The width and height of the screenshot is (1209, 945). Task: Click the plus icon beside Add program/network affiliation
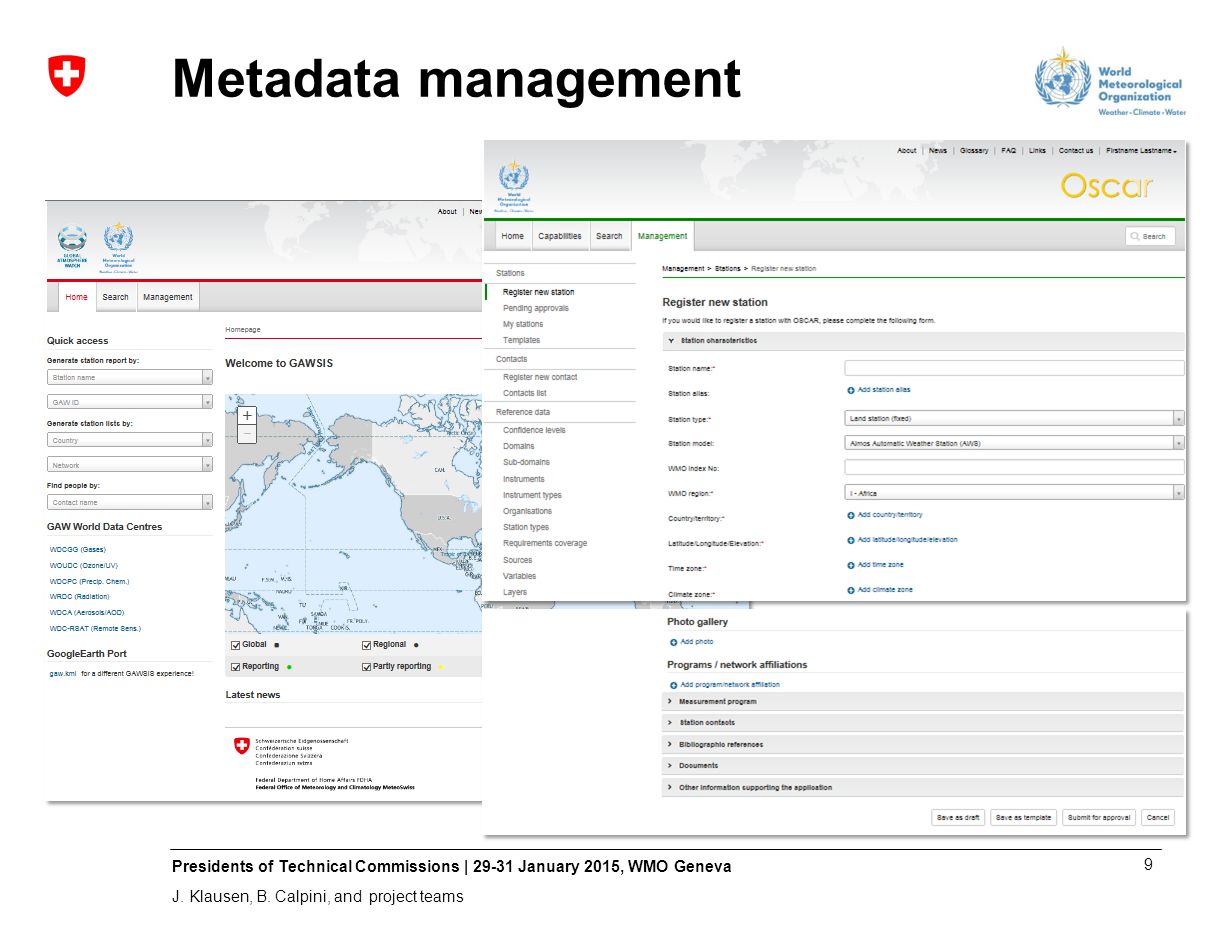[x=674, y=685]
